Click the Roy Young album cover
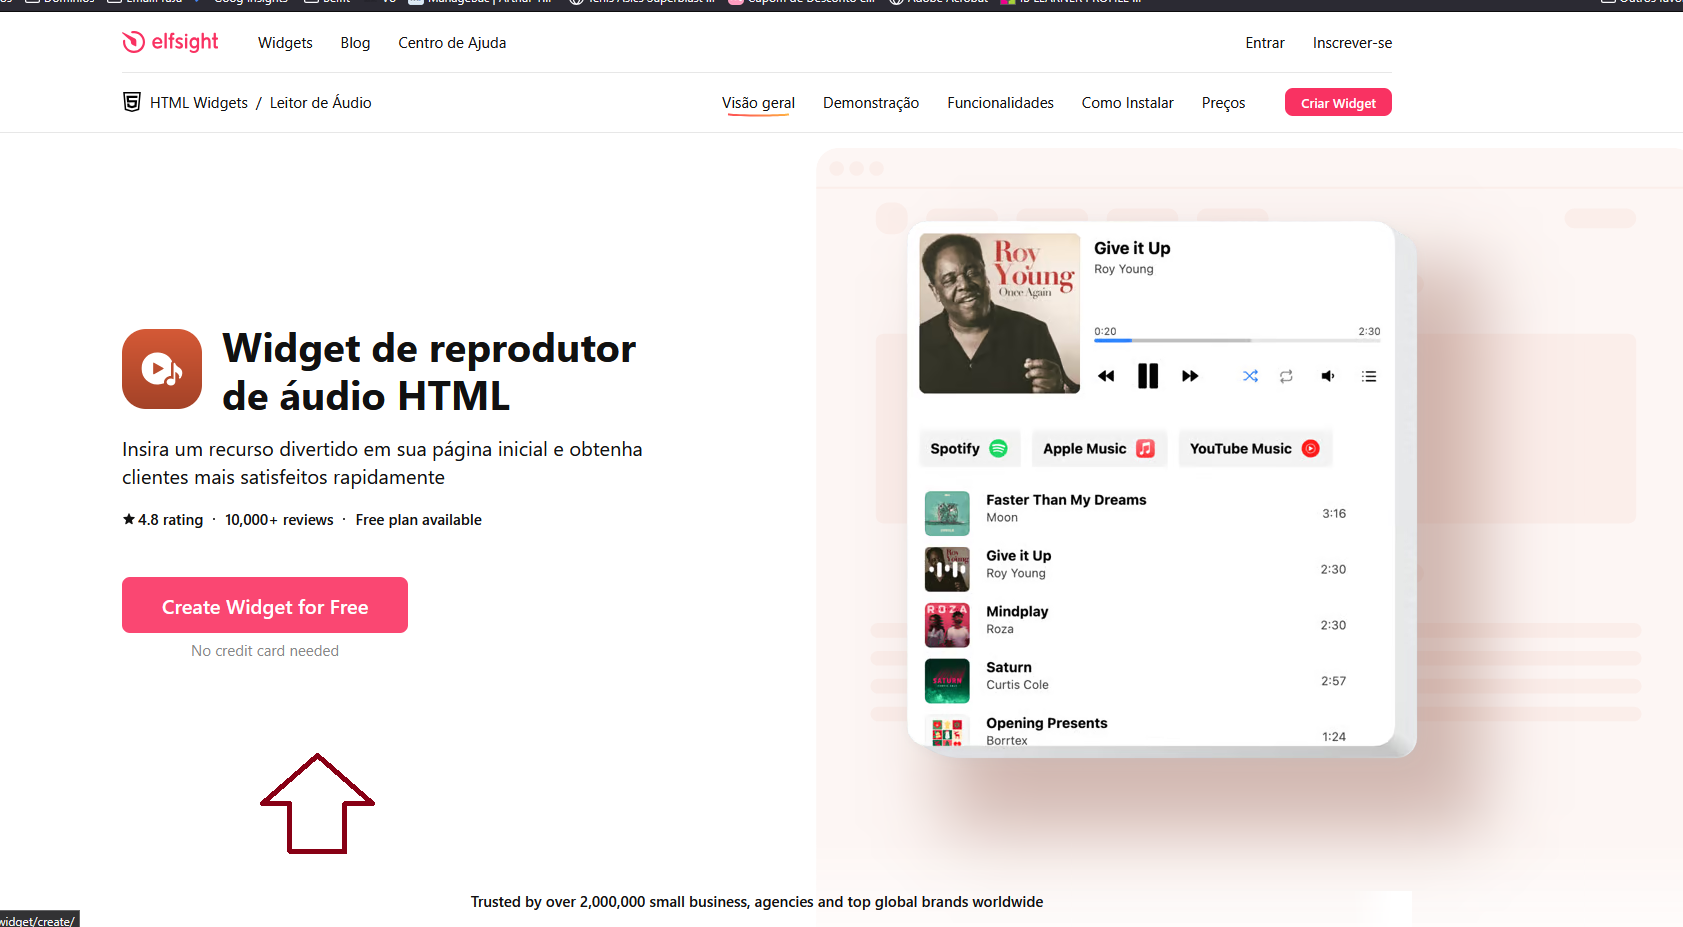Image resolution: width=1683 pixels, height=927 pixels. click(x=1000, y=313)
